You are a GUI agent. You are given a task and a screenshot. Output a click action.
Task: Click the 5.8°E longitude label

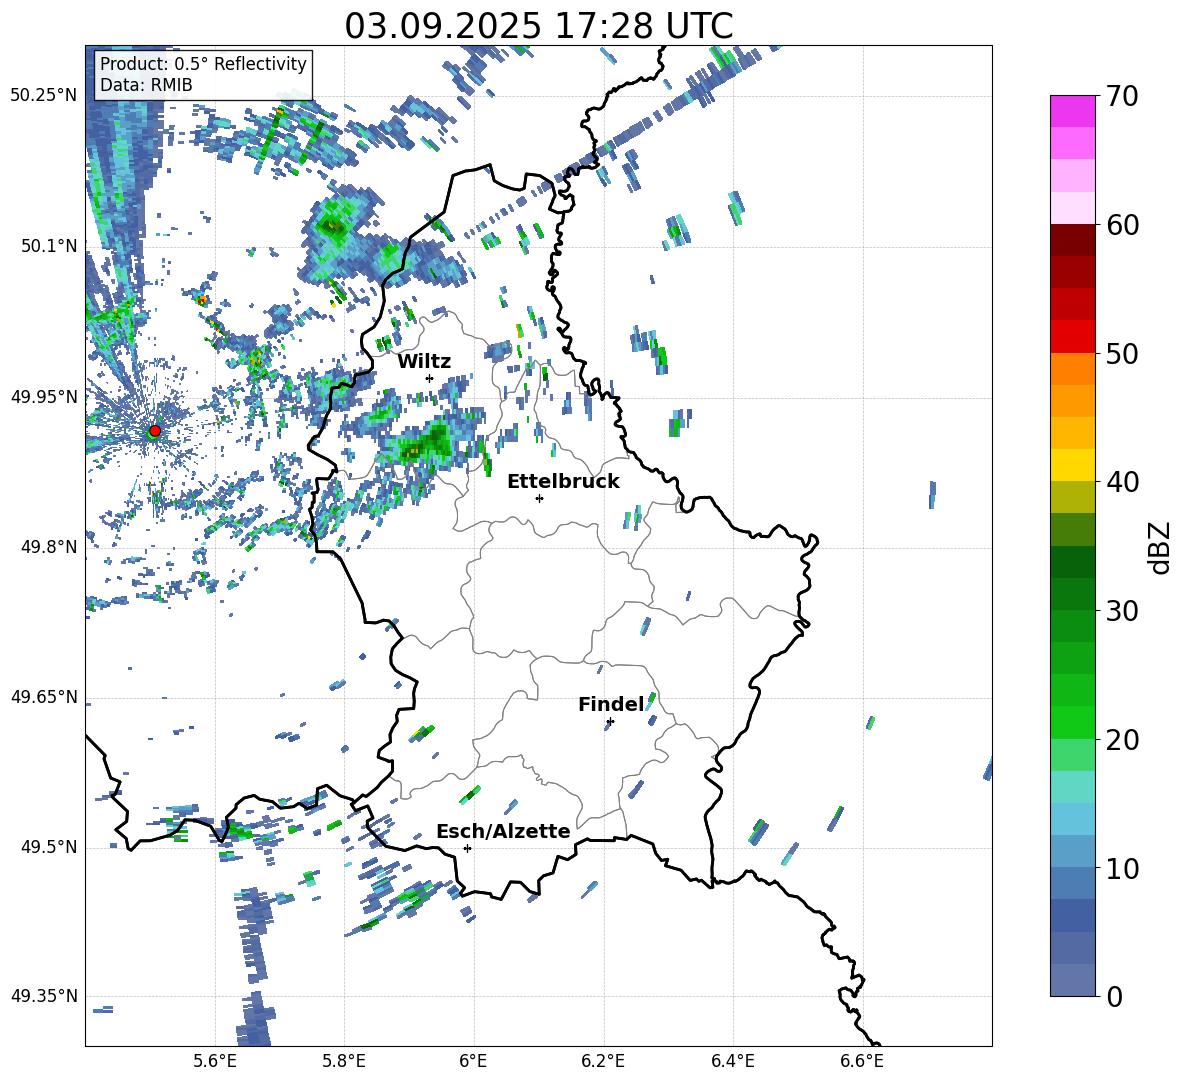pyautogui.click(x=344, y=1061)
